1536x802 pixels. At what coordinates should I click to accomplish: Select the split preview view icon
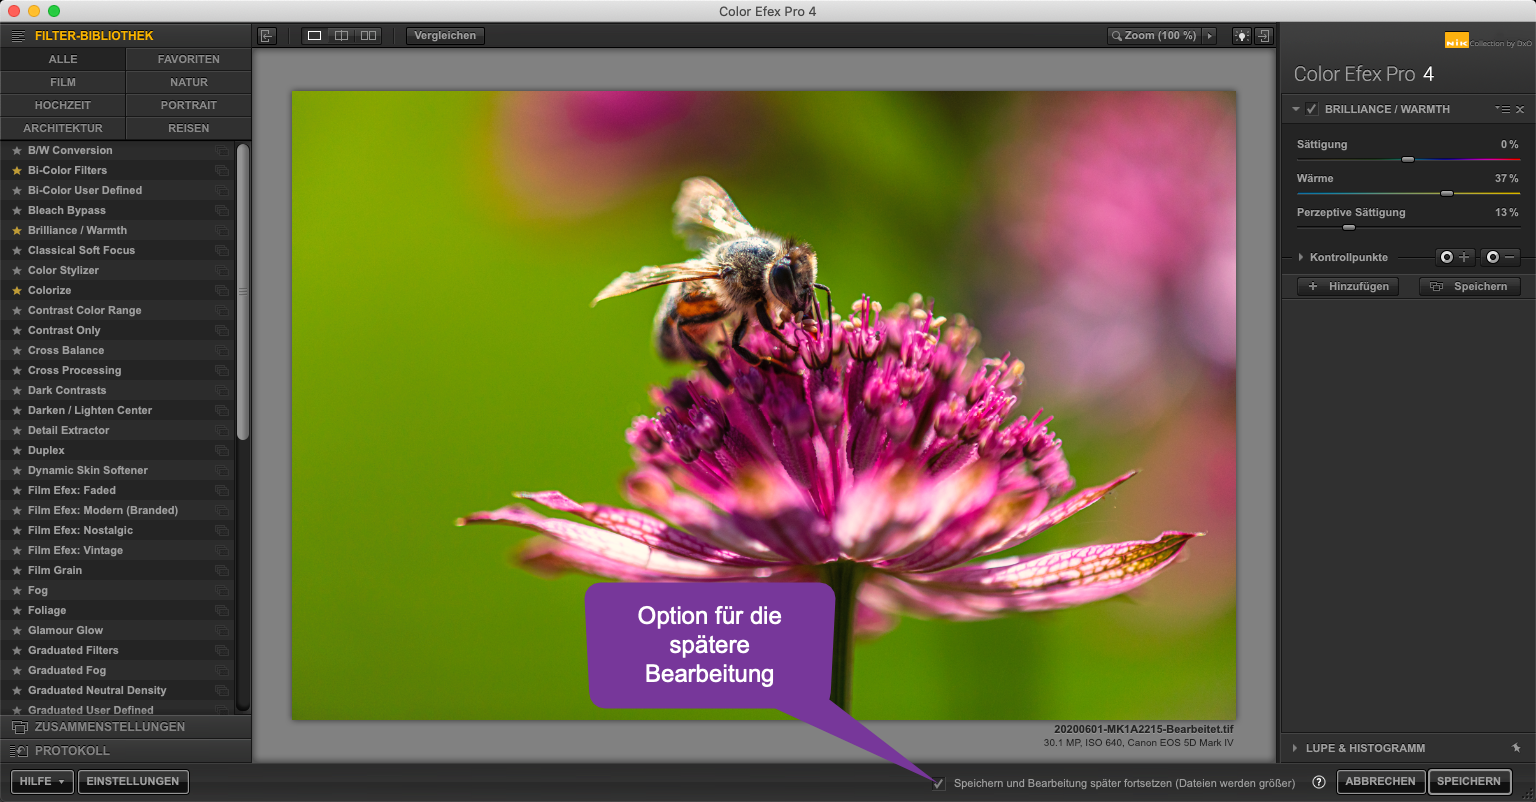(341, 36)
